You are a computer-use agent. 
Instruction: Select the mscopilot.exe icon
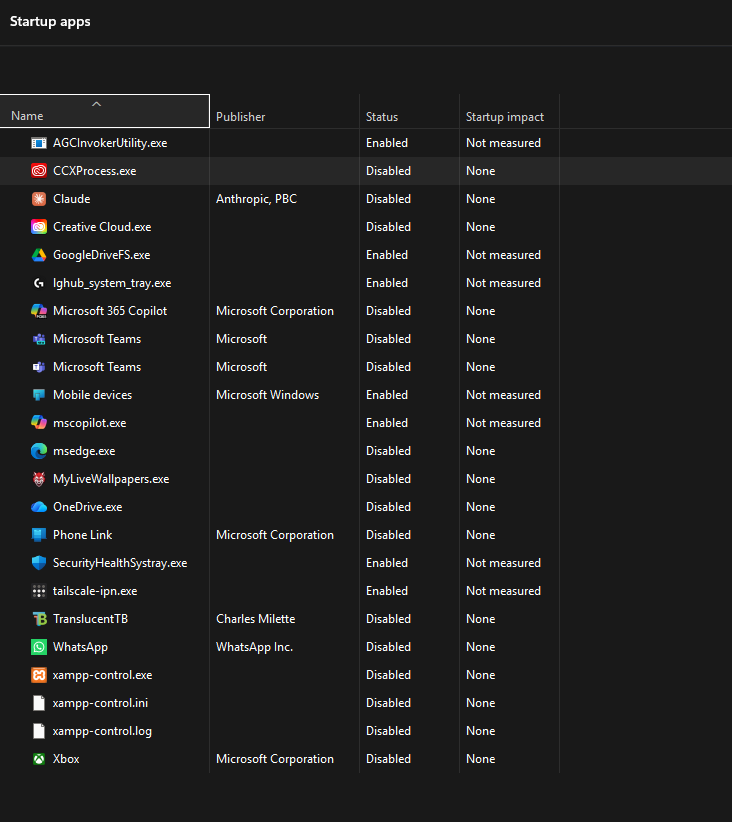pos(39,423)
